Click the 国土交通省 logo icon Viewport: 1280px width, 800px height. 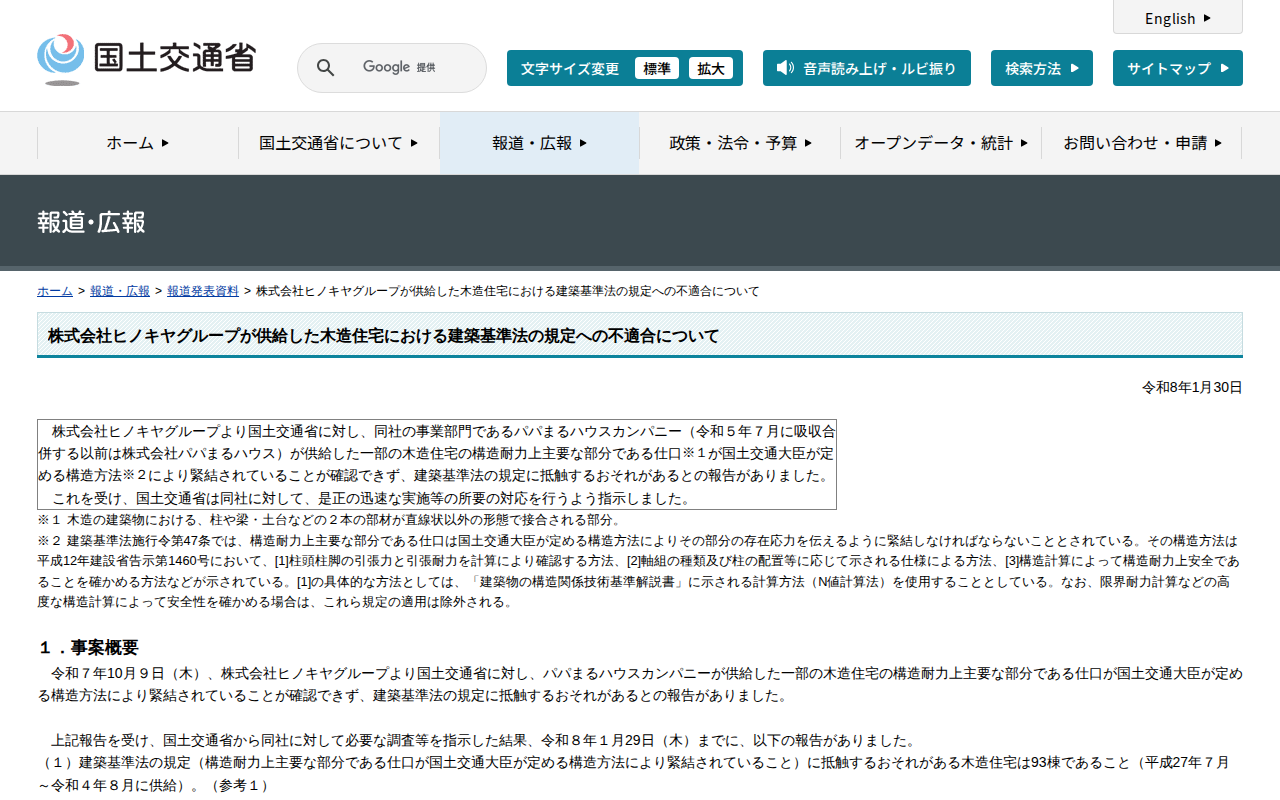point(61,58)
